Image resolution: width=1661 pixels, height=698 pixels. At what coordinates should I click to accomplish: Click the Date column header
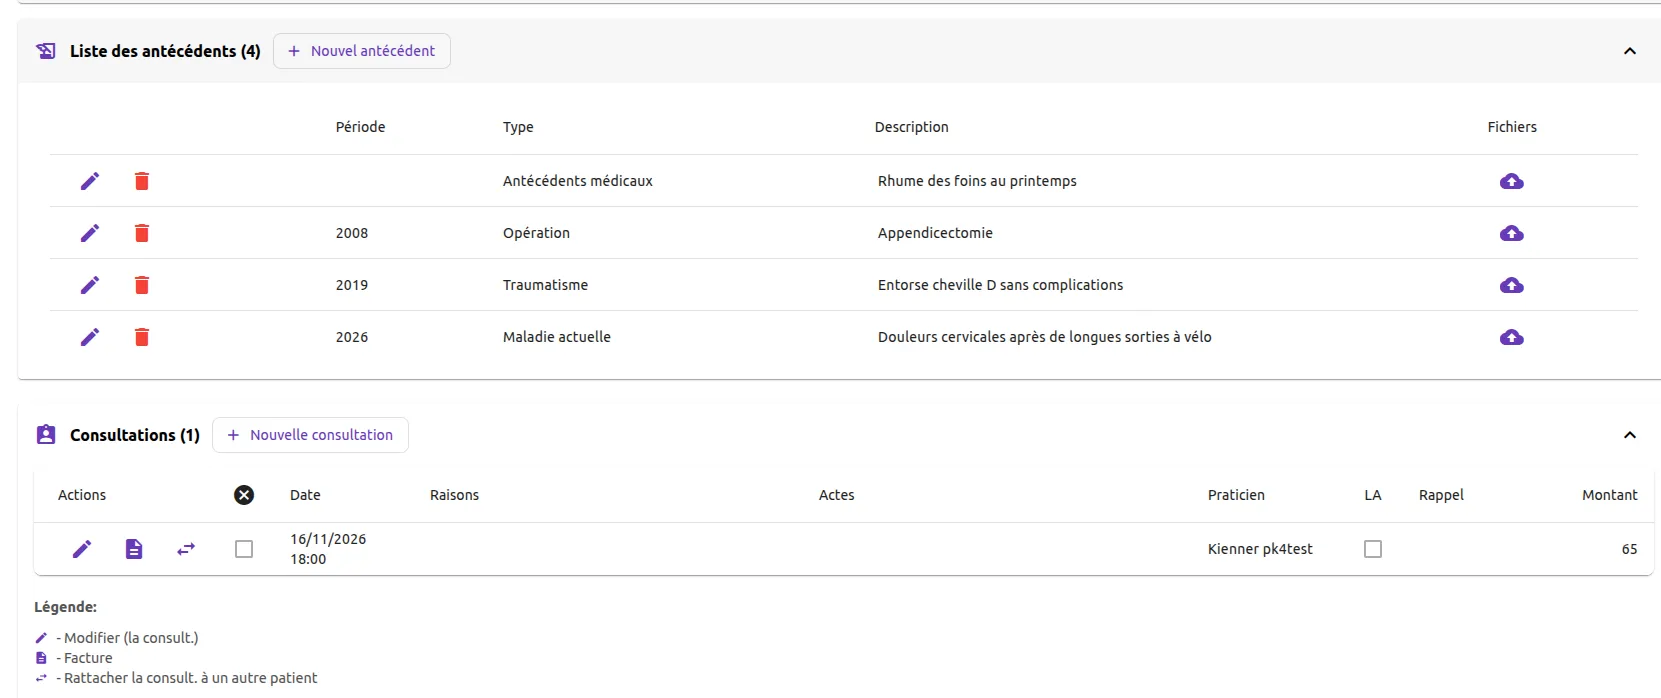305,495
